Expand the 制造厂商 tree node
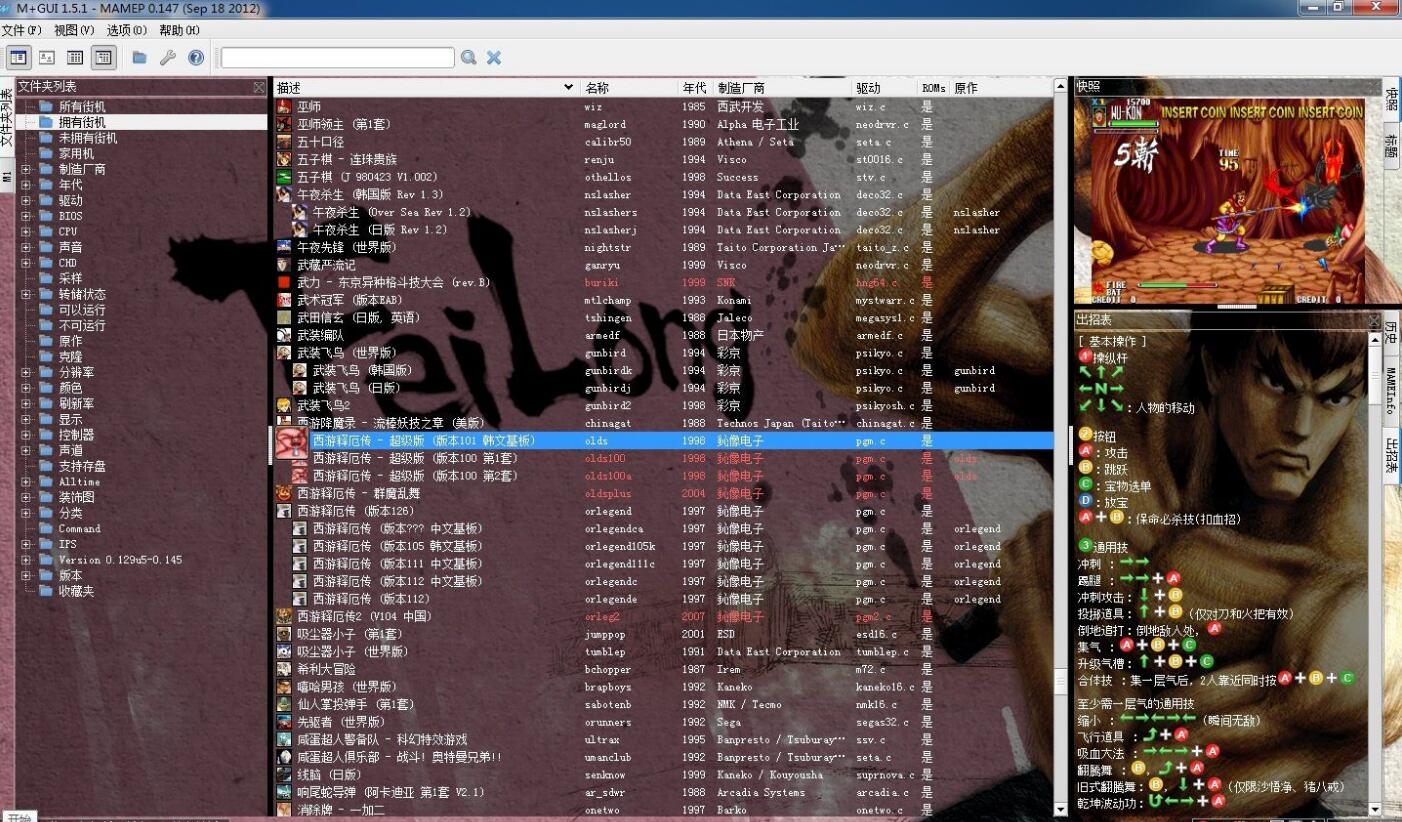The height and width of the screenshot is (822, 1402). (x=25, y=169)
